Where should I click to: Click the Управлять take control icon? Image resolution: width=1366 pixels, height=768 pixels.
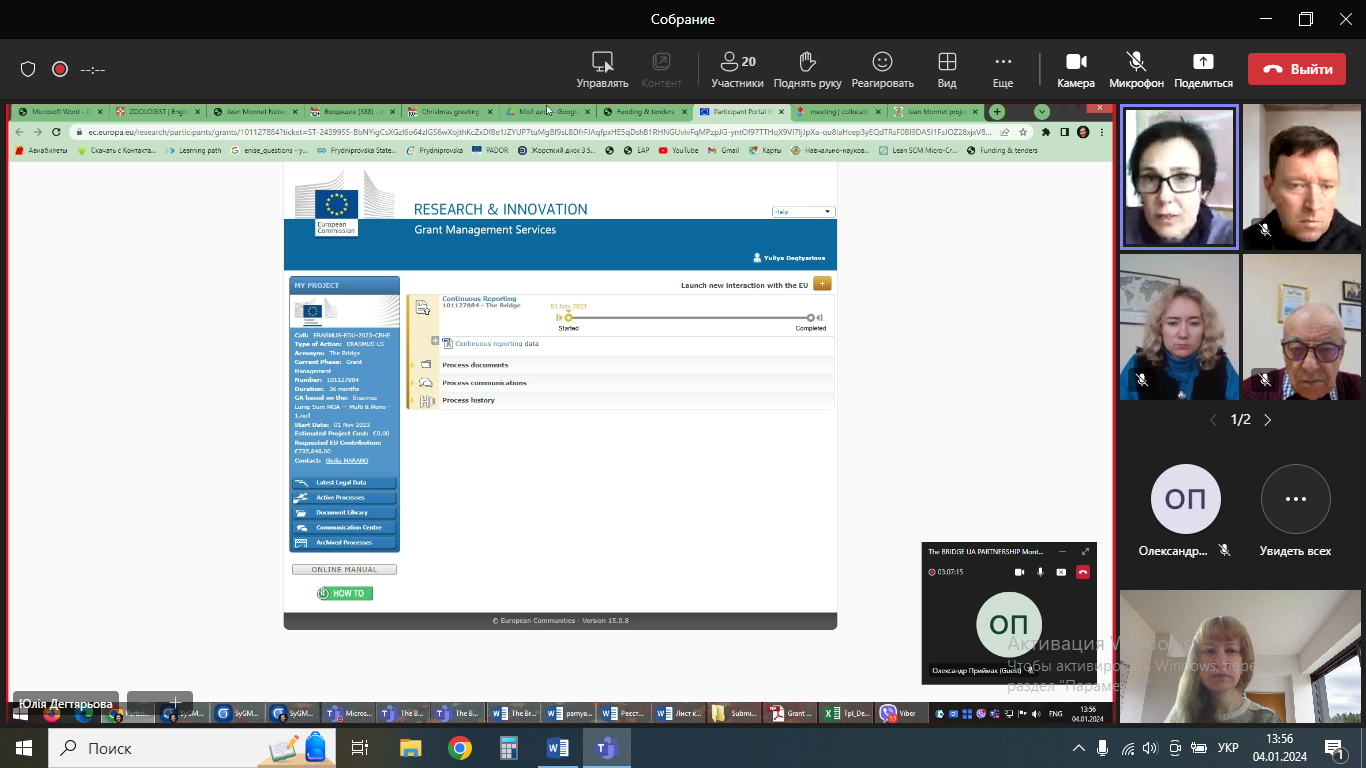(602, 62)
